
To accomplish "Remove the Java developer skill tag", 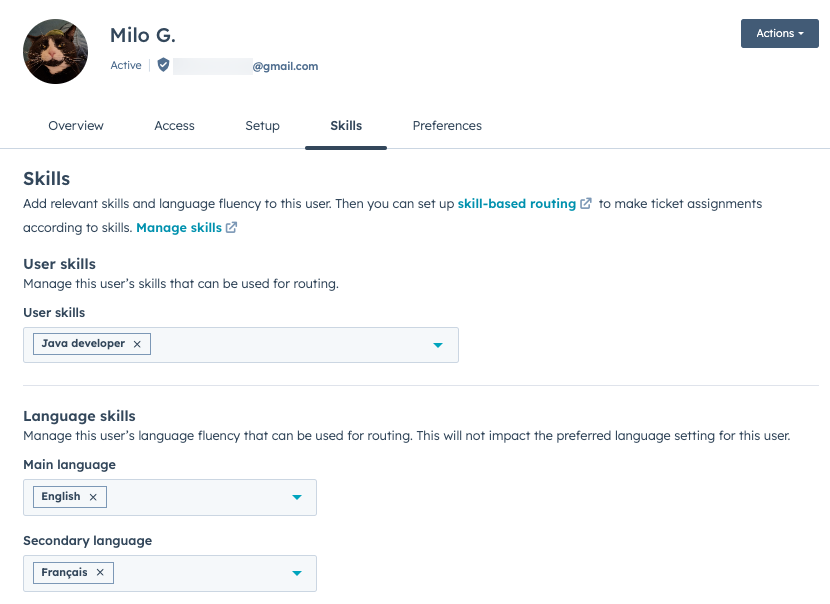I will click(x=137, y=344).
